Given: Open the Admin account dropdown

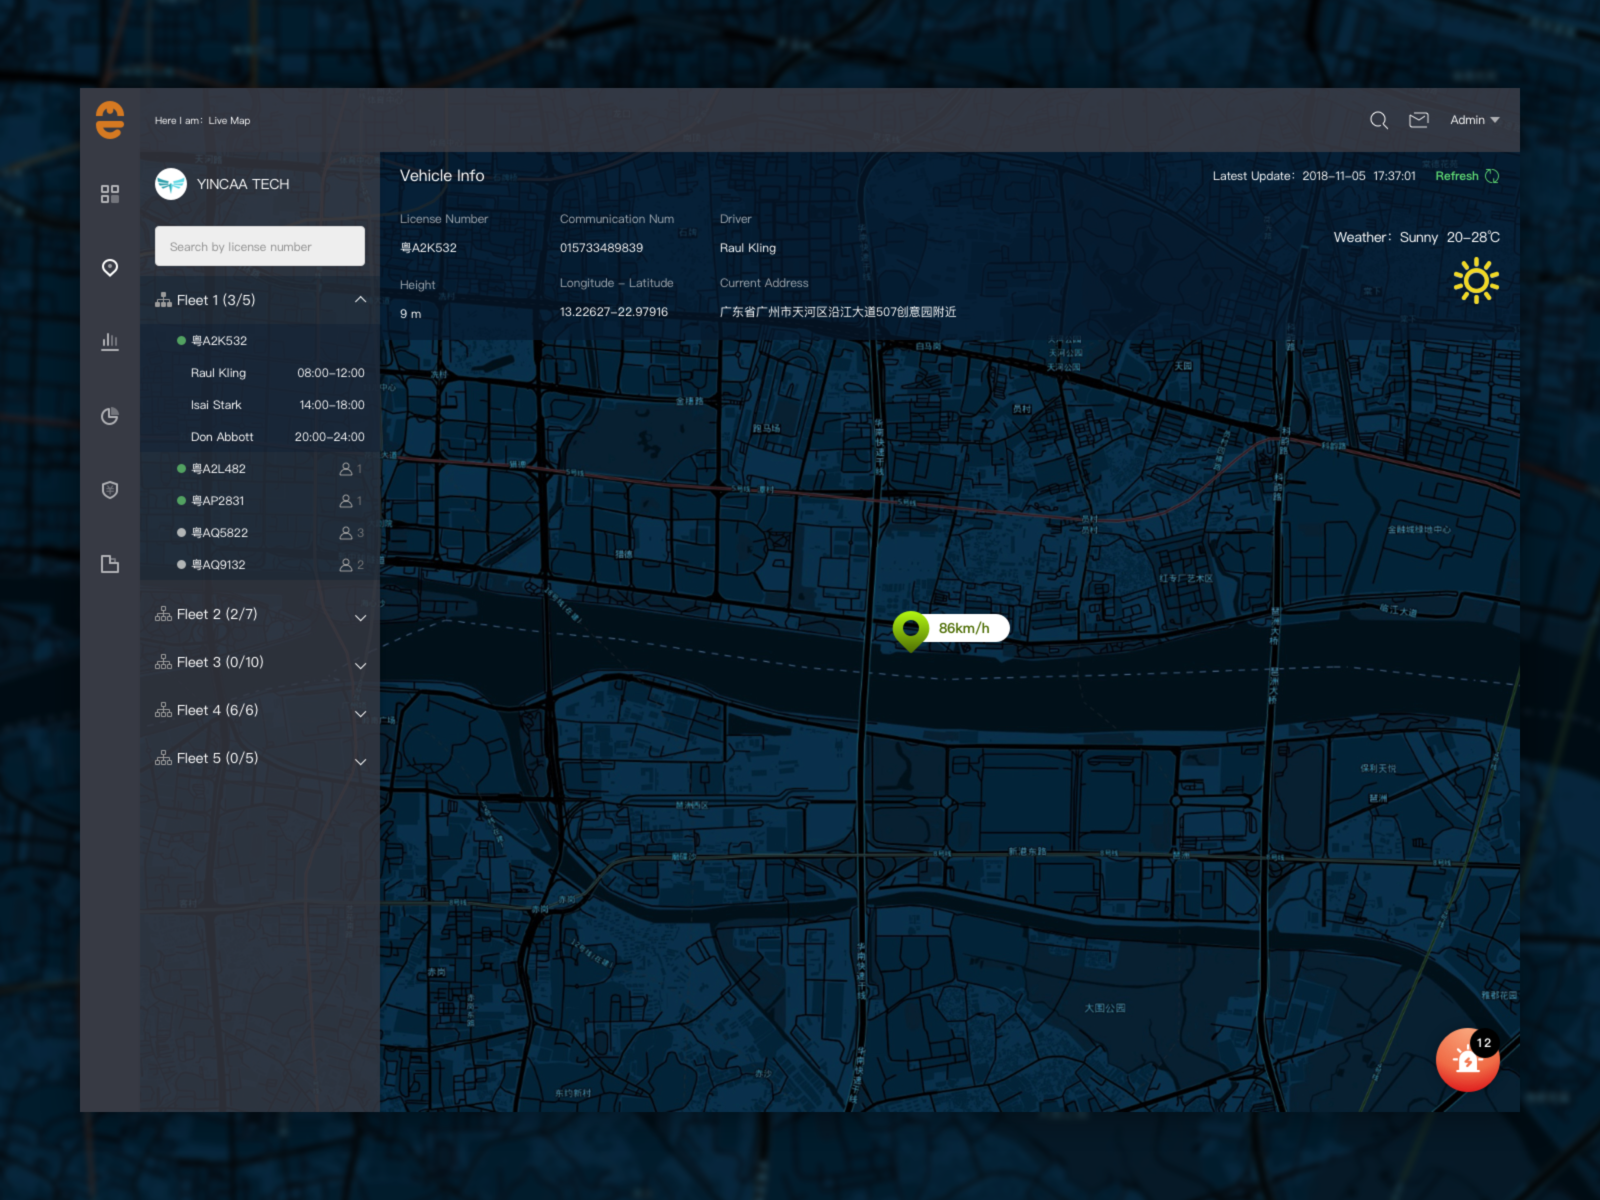Looking at the screenshot, I should tap(1474, 120).
